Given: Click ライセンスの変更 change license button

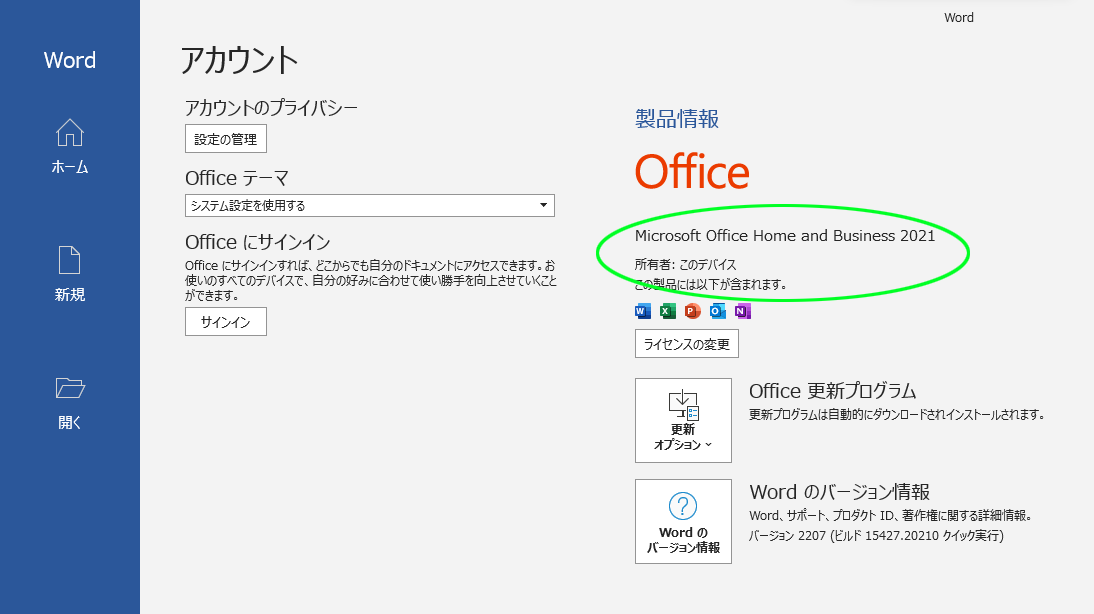Looking at the screenshot, I should 687,344.
